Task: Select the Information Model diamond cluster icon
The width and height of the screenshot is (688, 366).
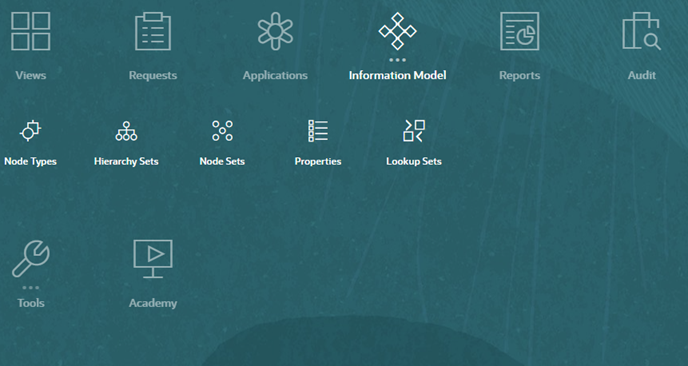Action: [x=398, y=31]
